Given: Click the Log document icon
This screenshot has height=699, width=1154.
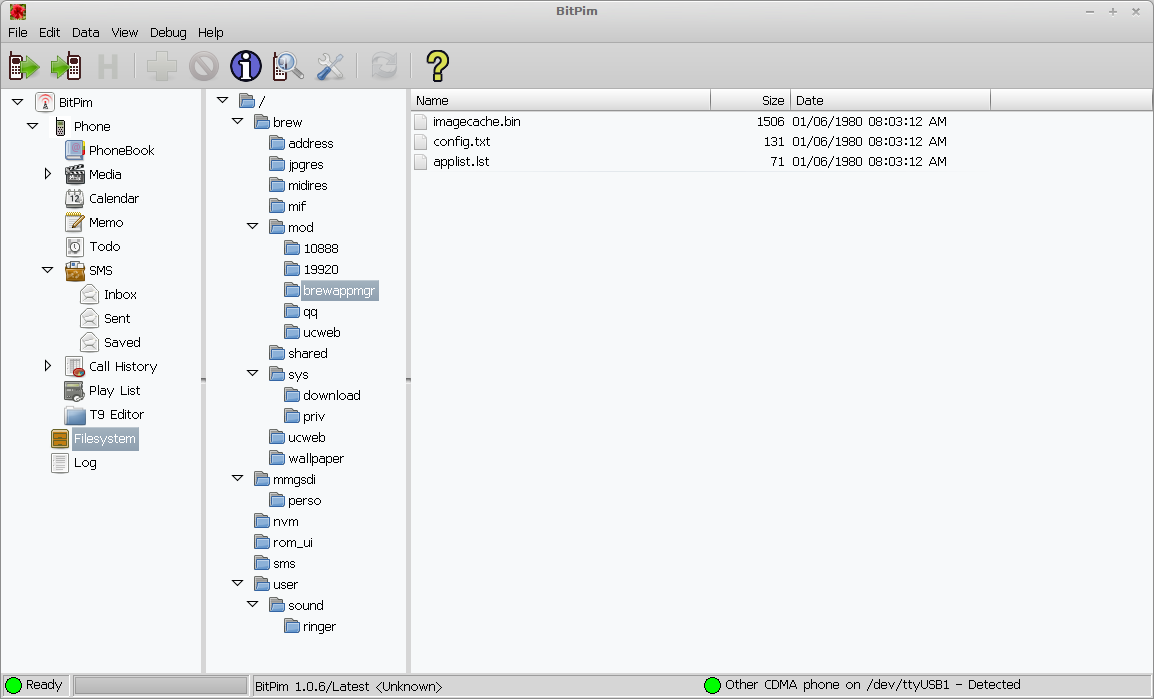Looking at the screenshot, I should pos(60,463).
